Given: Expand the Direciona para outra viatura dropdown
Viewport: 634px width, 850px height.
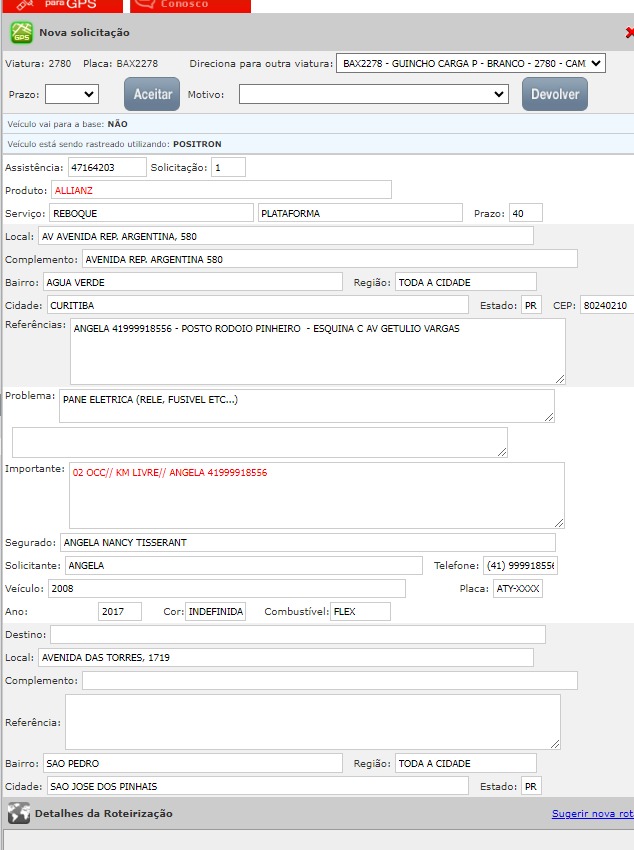Looking at the screenshot, I should click(x=471, y=63).
